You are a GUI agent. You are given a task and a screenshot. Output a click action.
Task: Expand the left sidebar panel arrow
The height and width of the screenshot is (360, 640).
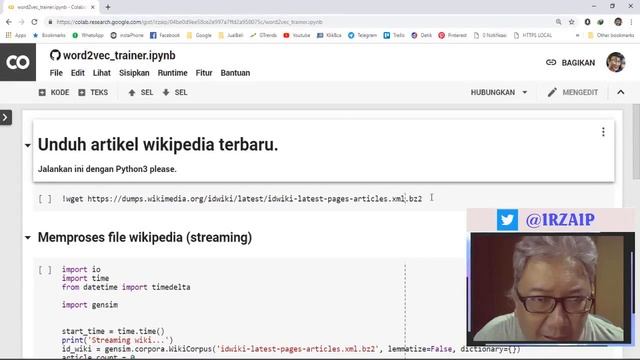point(5,118)
